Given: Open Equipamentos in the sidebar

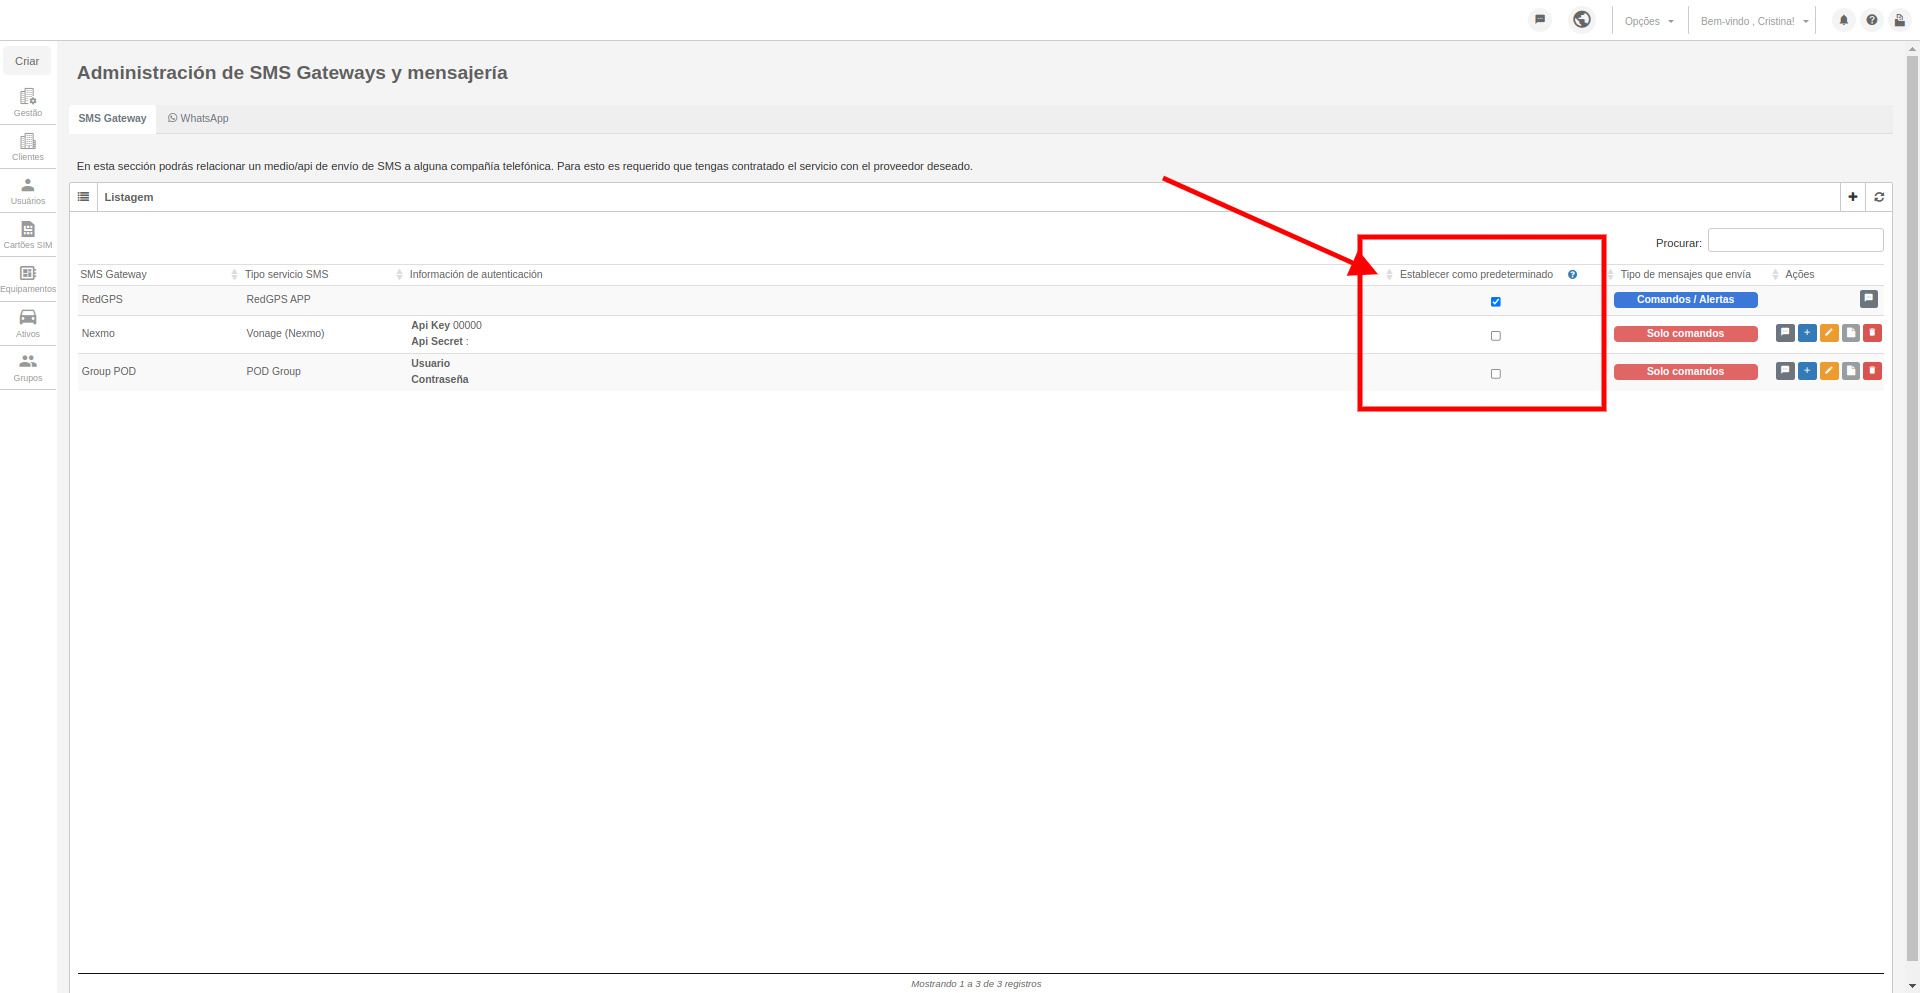Looking at the screenshot, I should click(x=28, y=279).
